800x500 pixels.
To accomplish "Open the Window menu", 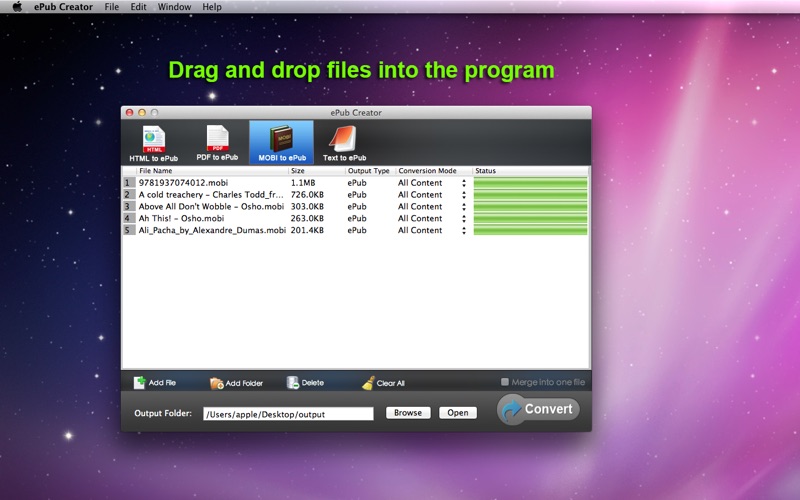I will 174,7.
